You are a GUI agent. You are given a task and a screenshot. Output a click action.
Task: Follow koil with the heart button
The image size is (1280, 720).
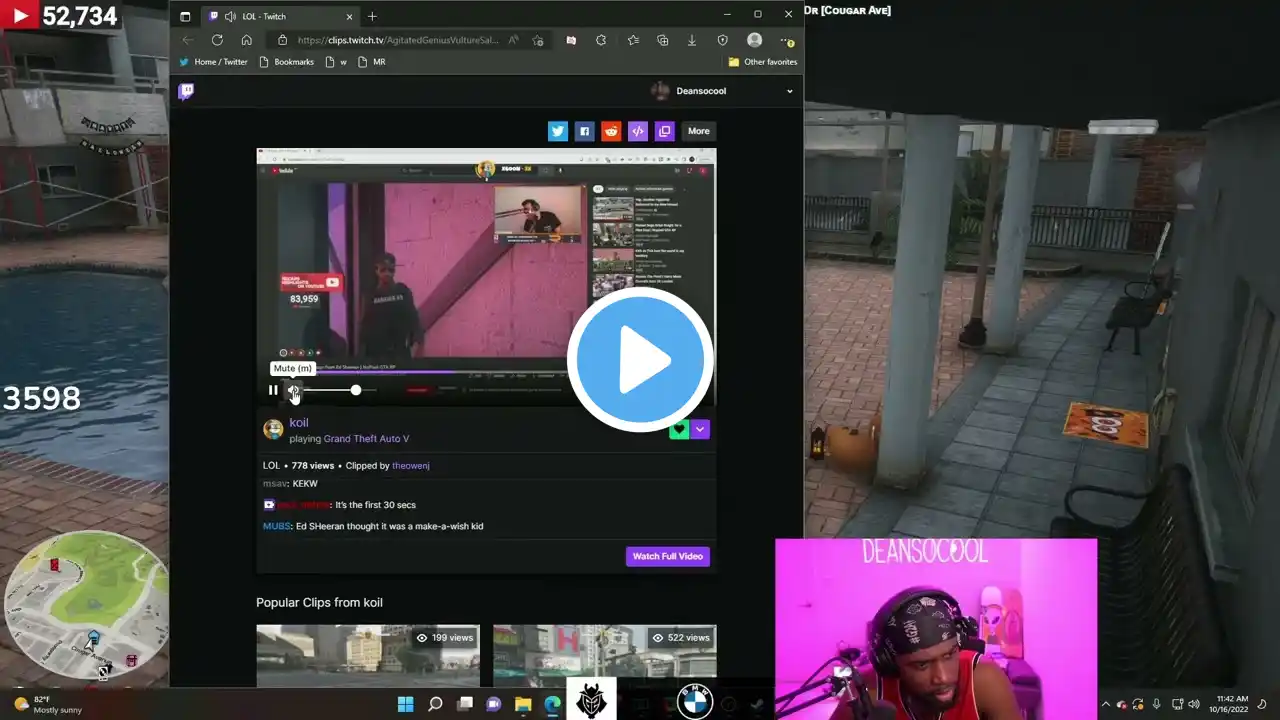(679, 429)
